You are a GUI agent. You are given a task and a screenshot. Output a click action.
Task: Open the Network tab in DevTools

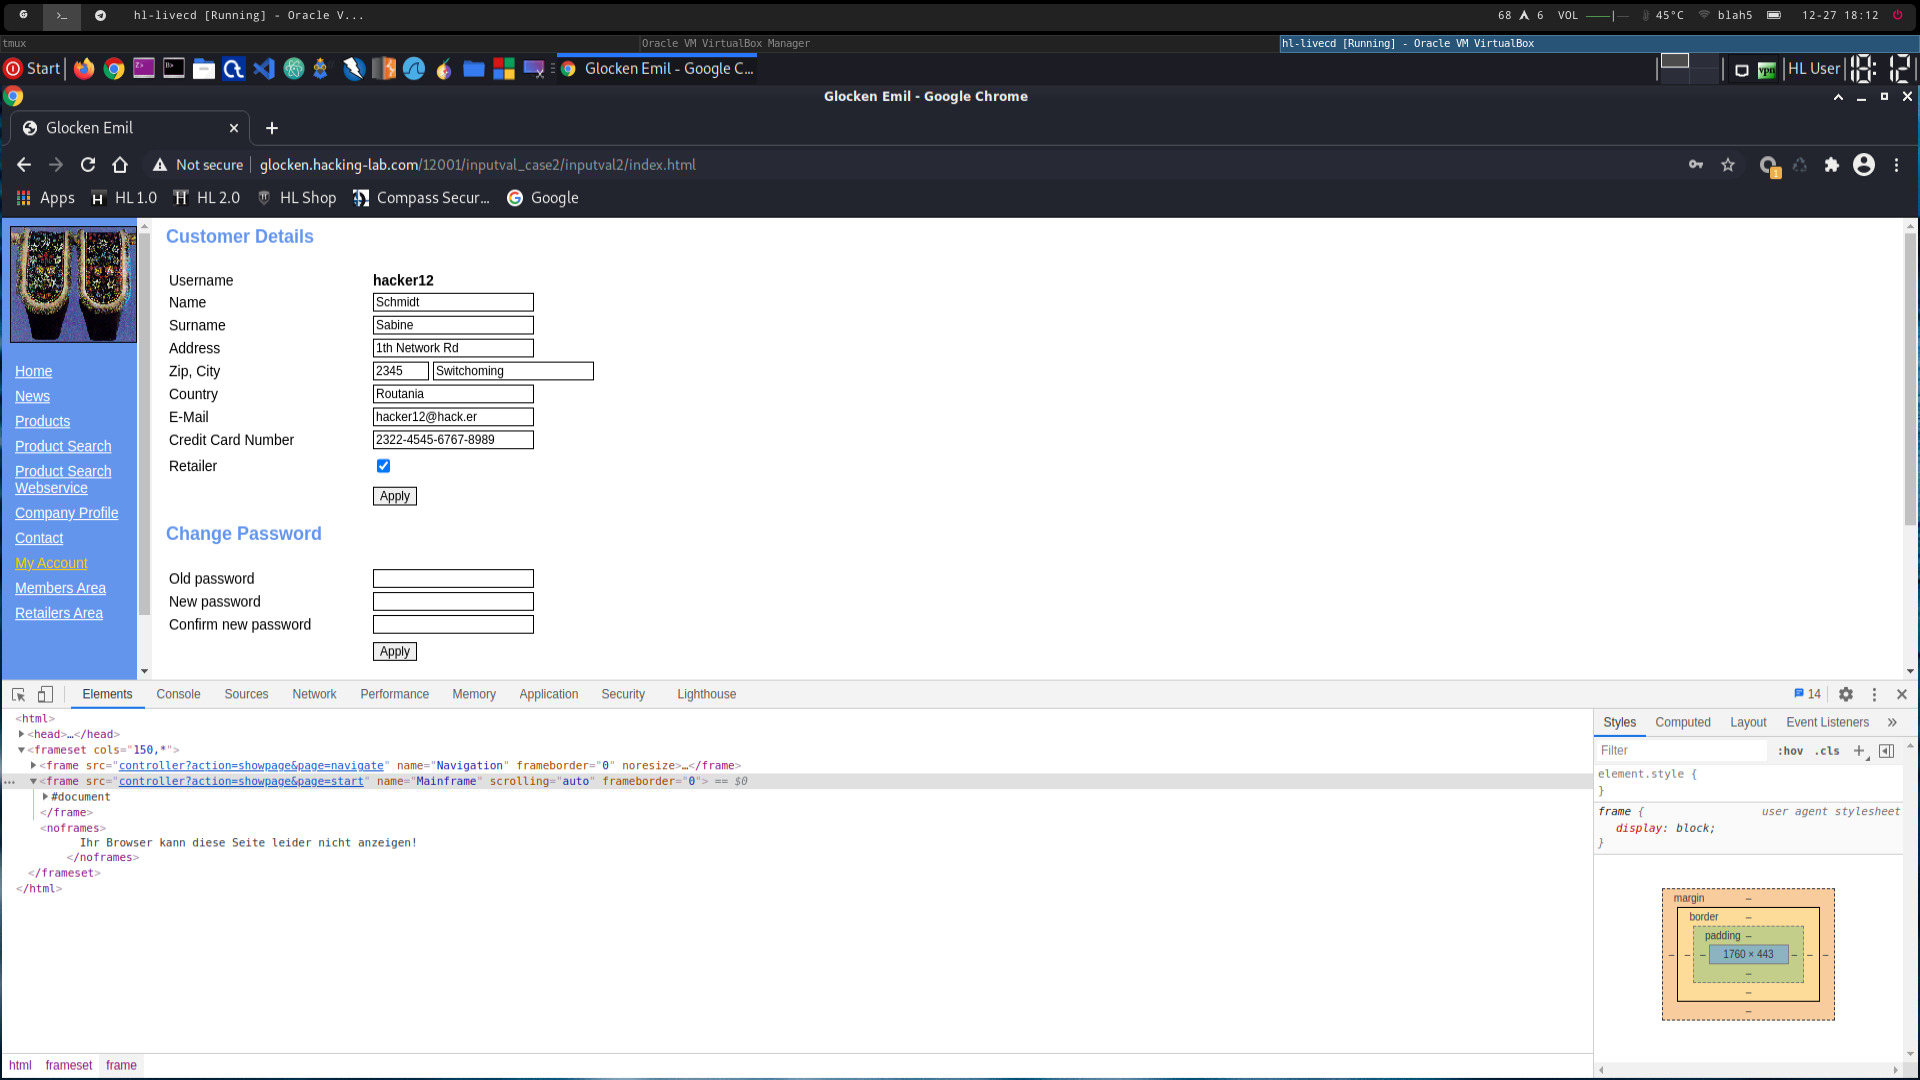[314, 694]
